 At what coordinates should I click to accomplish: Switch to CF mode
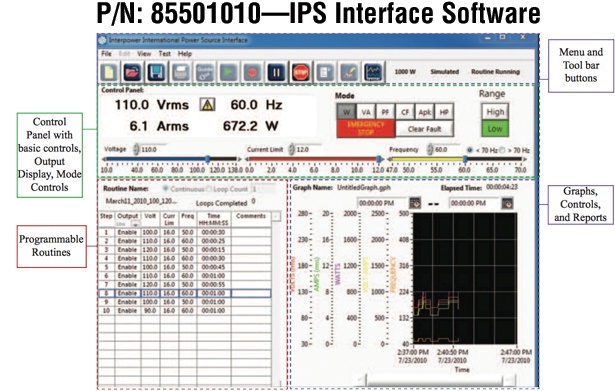click(405, 112)
